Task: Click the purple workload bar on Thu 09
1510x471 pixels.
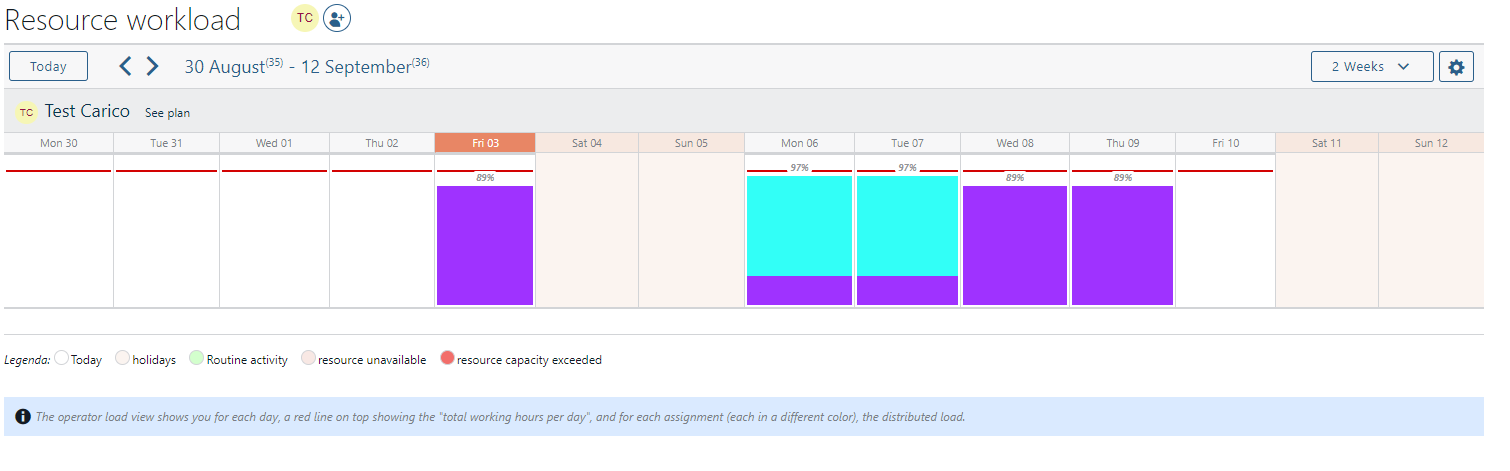Action: [1122, 245]
